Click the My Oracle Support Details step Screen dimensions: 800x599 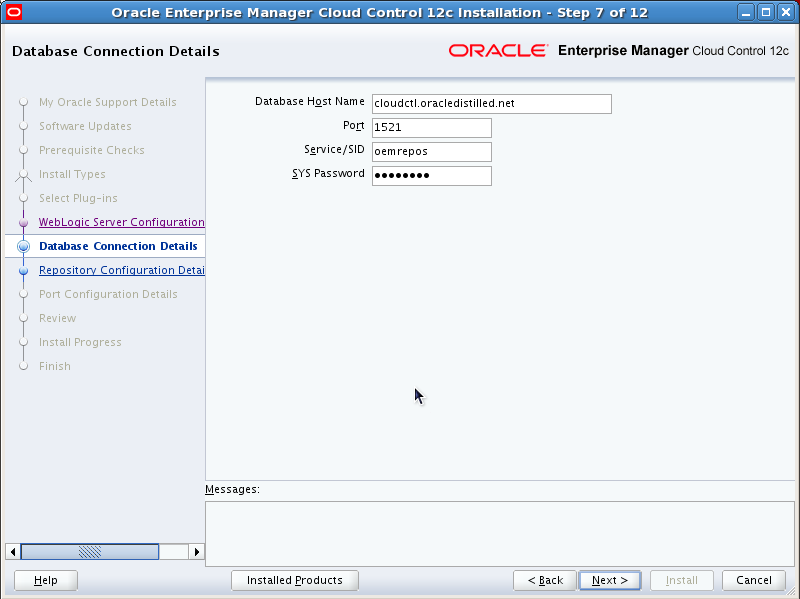pos(108,102)
